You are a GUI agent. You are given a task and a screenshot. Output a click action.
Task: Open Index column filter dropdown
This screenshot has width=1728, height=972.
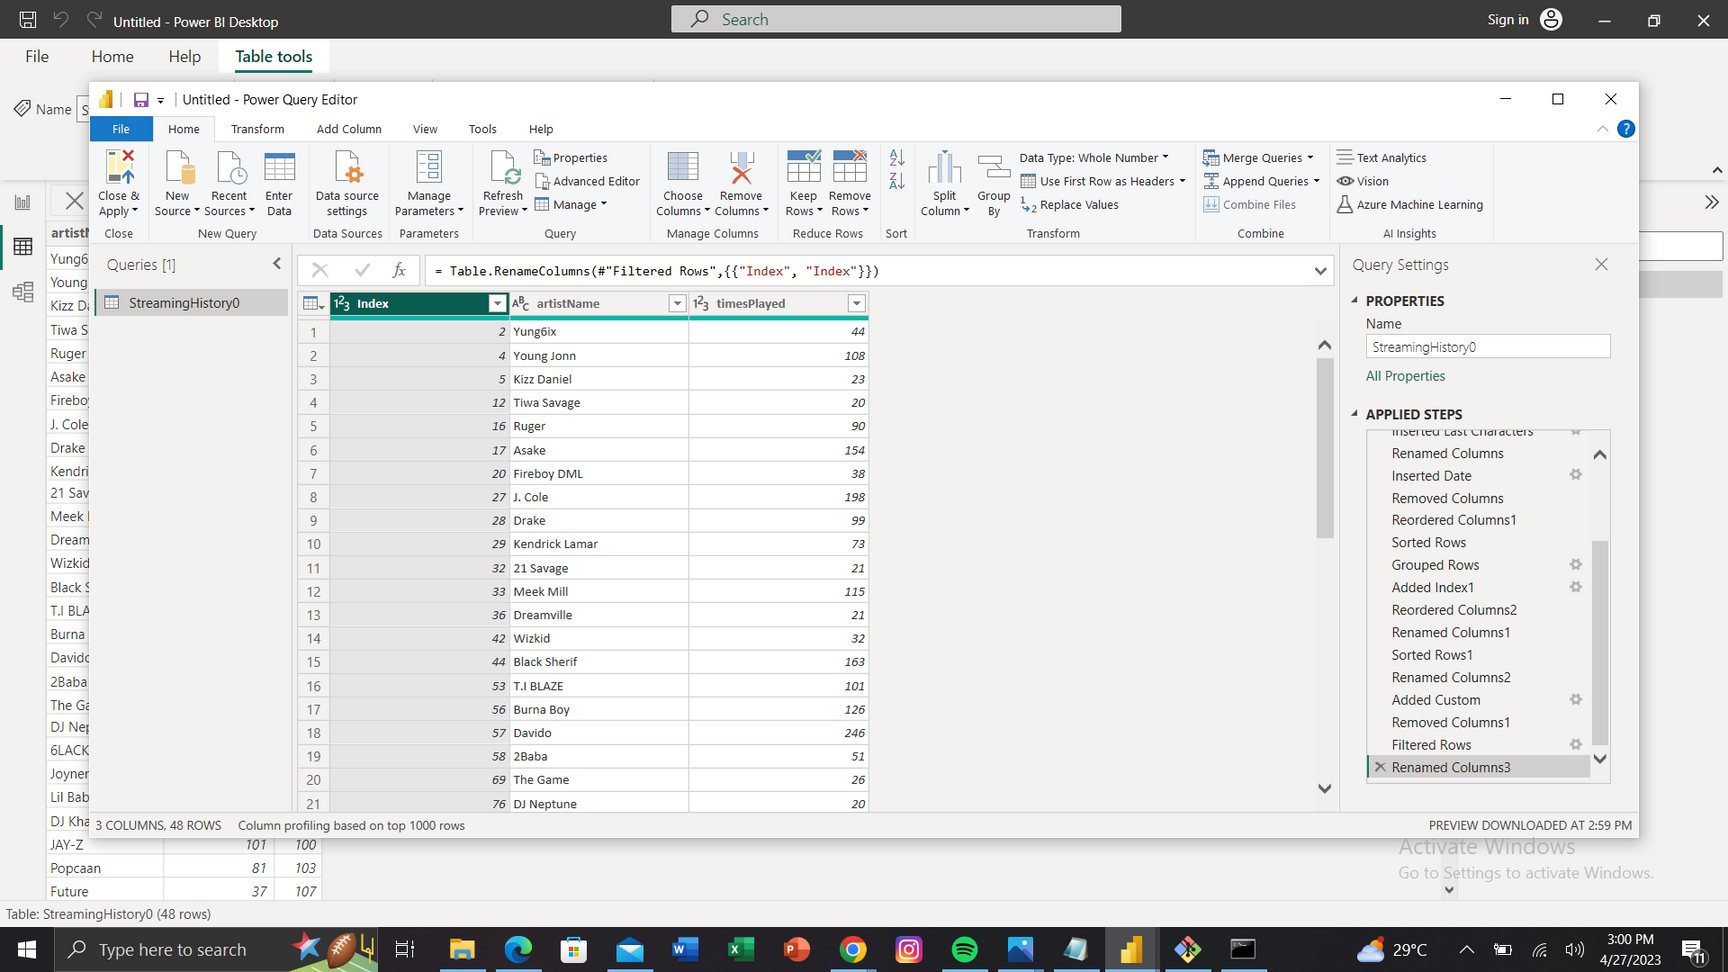click(x=497, y=304)
